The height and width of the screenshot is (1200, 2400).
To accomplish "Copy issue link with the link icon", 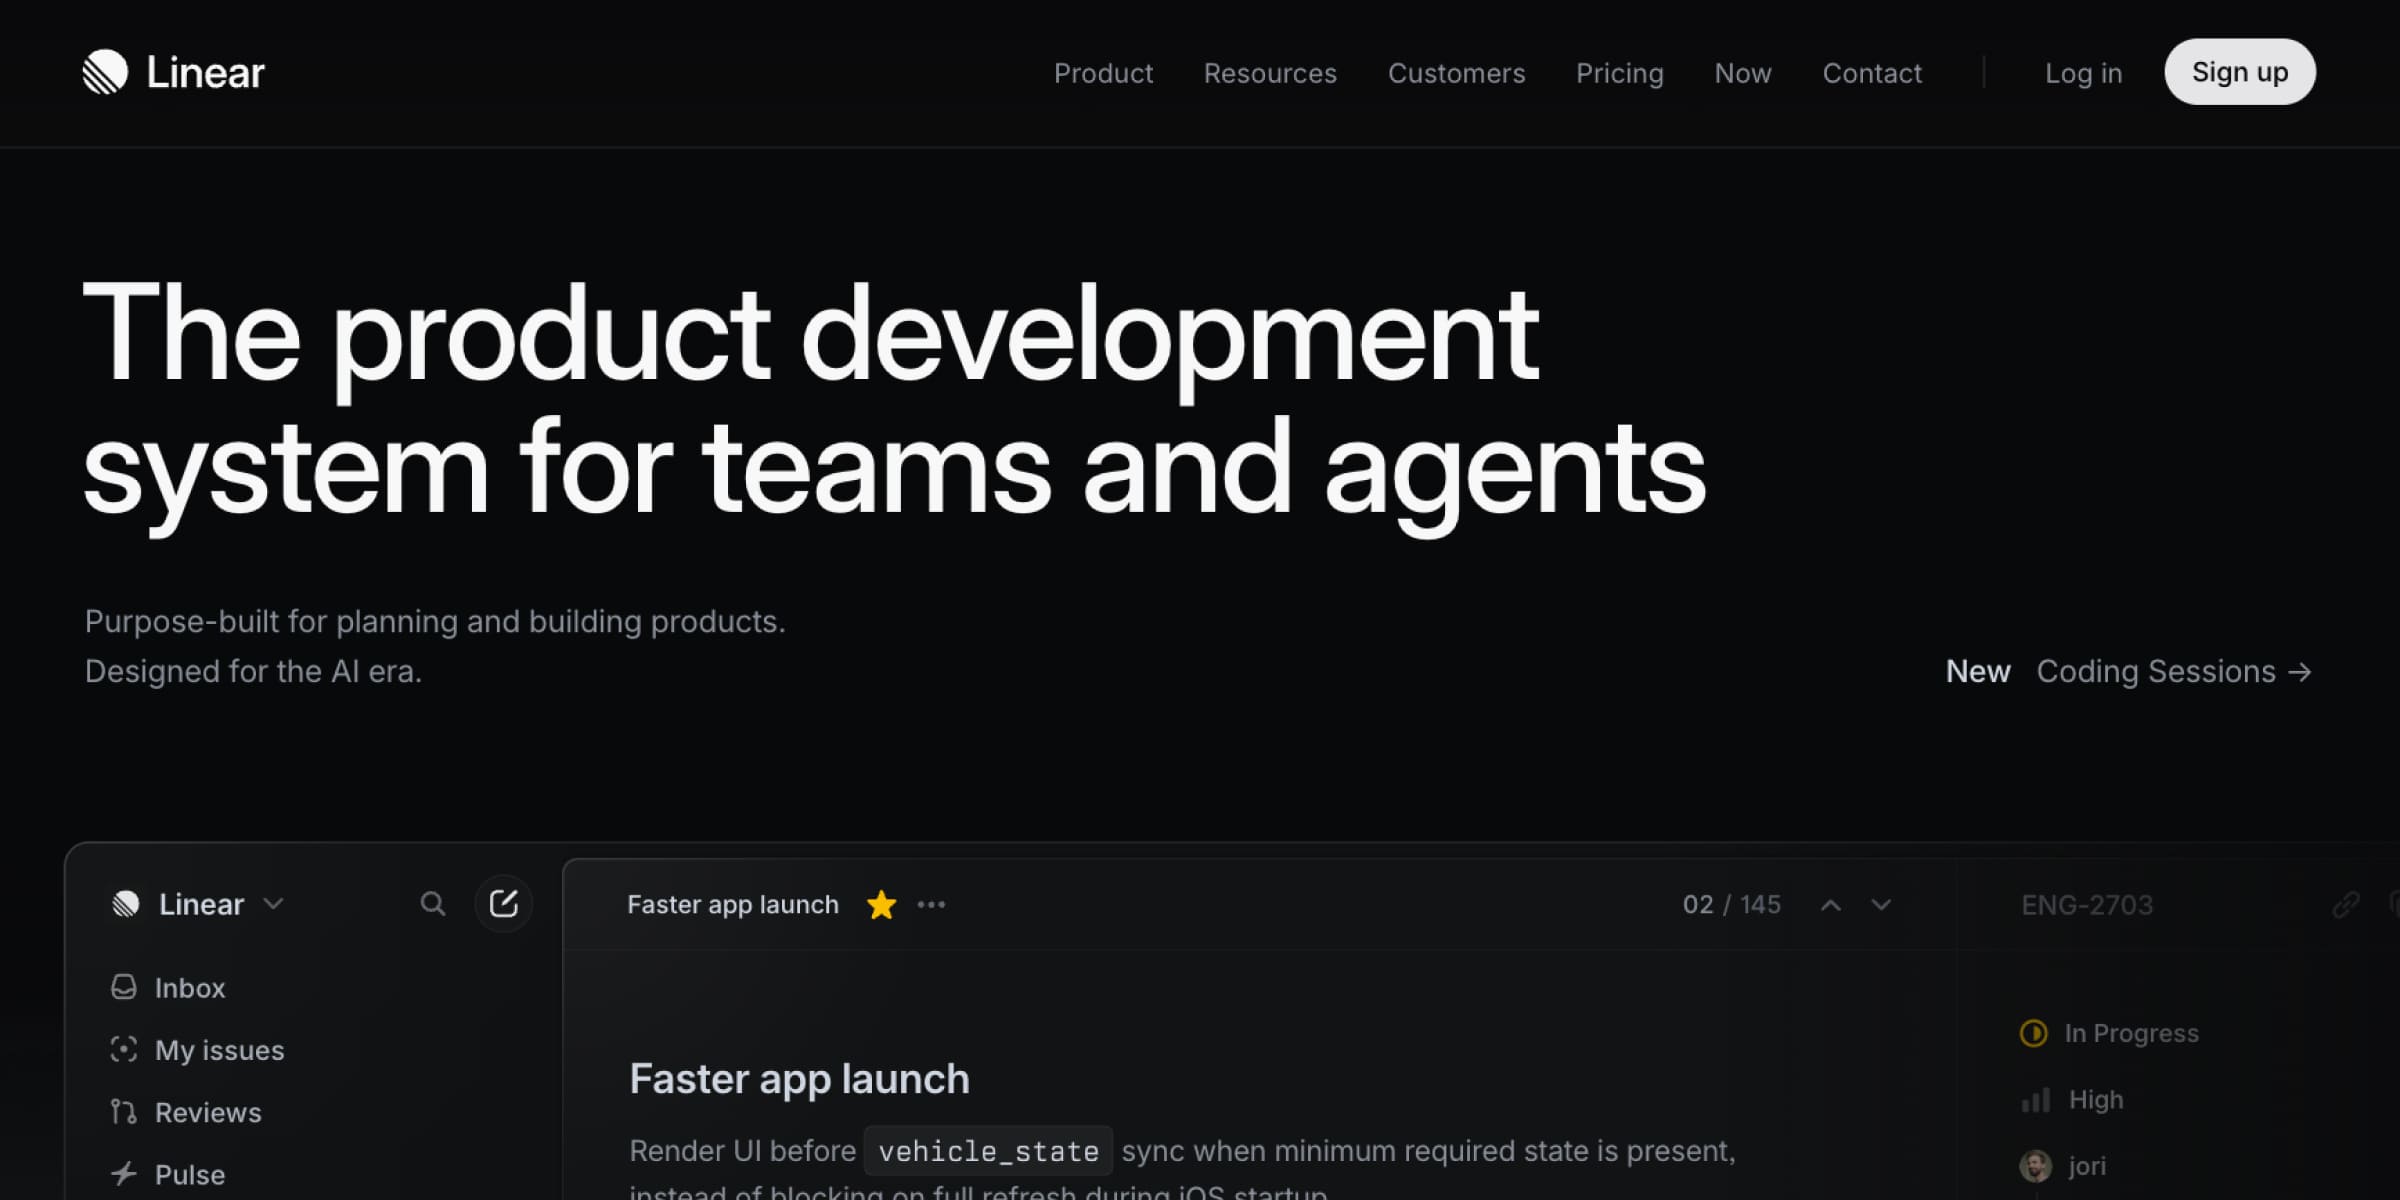I will click(x=2346, y=905).
